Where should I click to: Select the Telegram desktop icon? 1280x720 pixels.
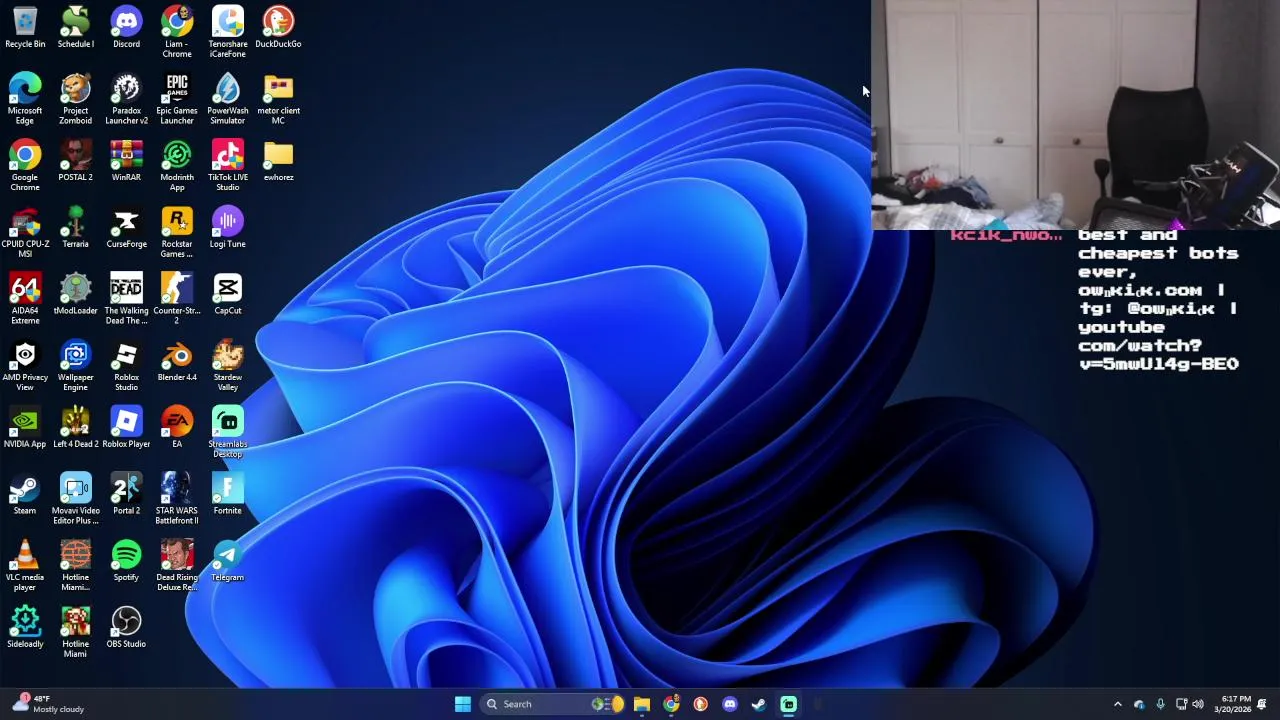228,561
